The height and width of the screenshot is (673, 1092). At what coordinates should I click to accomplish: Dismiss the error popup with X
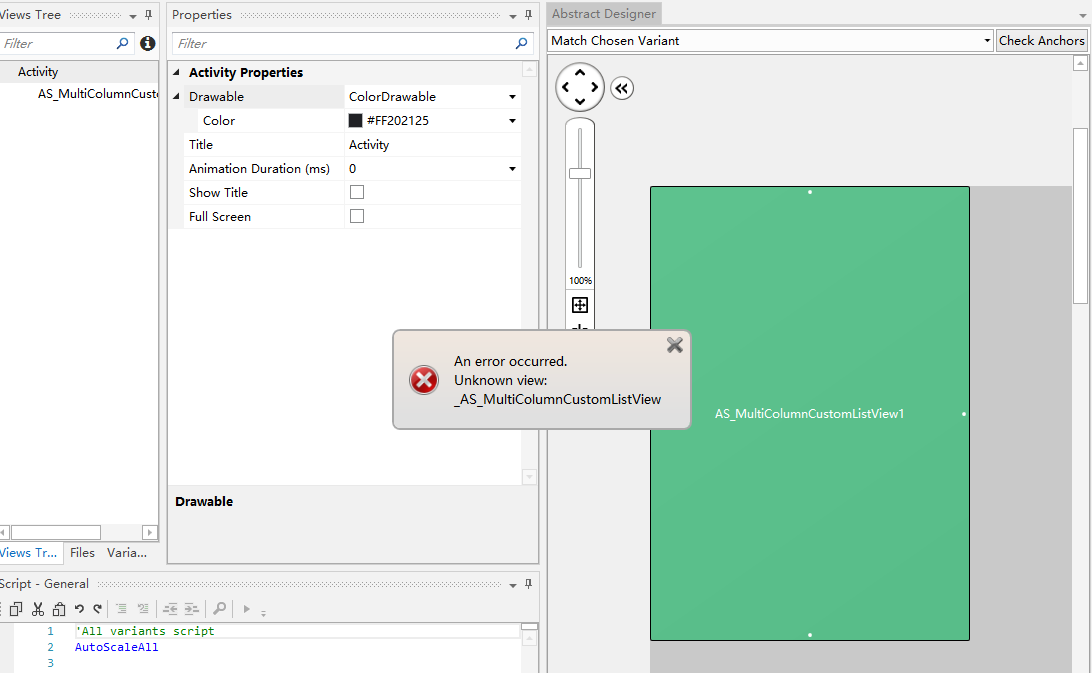pos(674,345)
